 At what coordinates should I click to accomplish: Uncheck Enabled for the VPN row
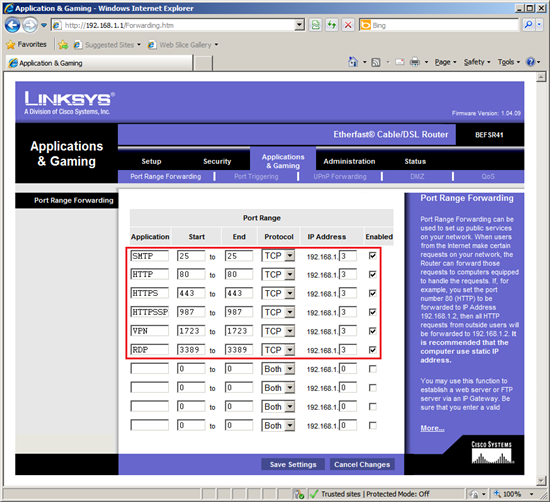[x=373, y=331]
